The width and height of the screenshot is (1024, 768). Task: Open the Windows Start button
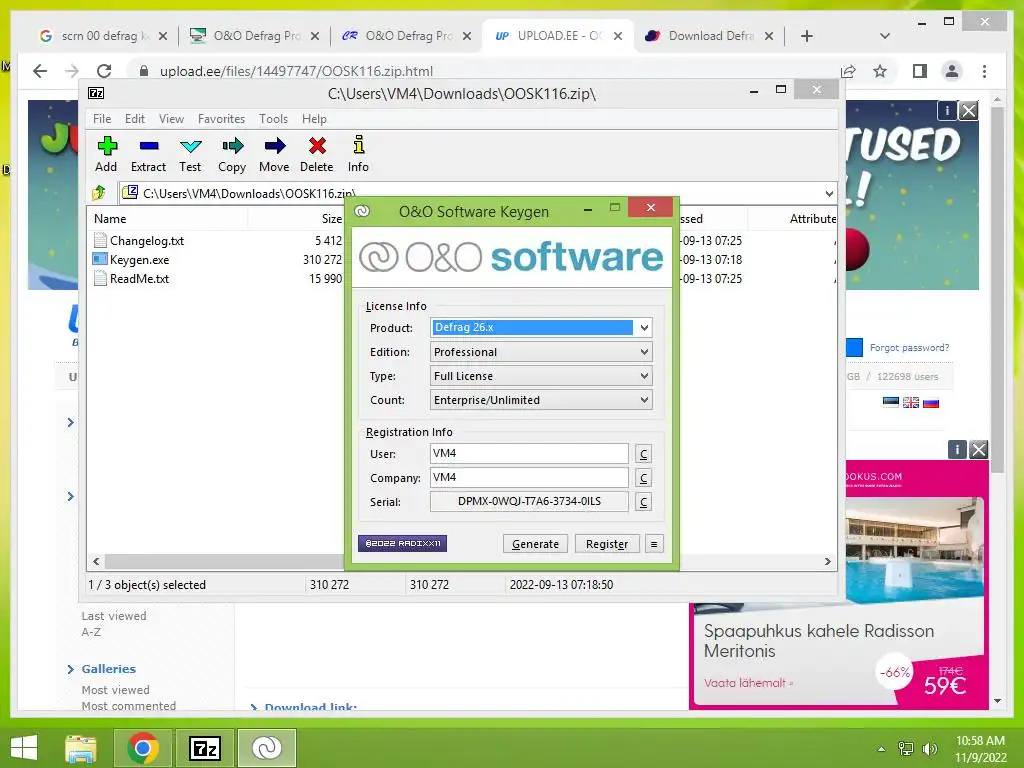24,748
